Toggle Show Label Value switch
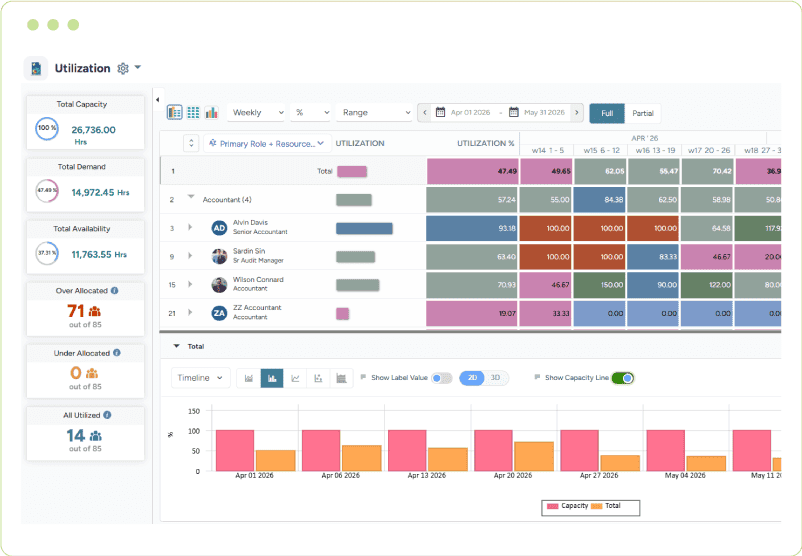This screenshot has height=556, width=802. [442, 378]
